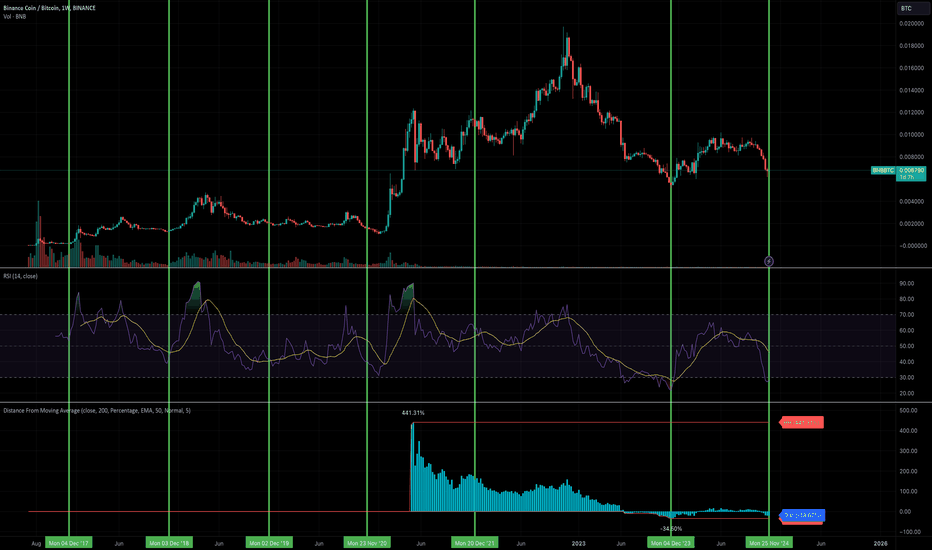
Task: Click the 0.010000 price scale value
Action: pos(912,135)
